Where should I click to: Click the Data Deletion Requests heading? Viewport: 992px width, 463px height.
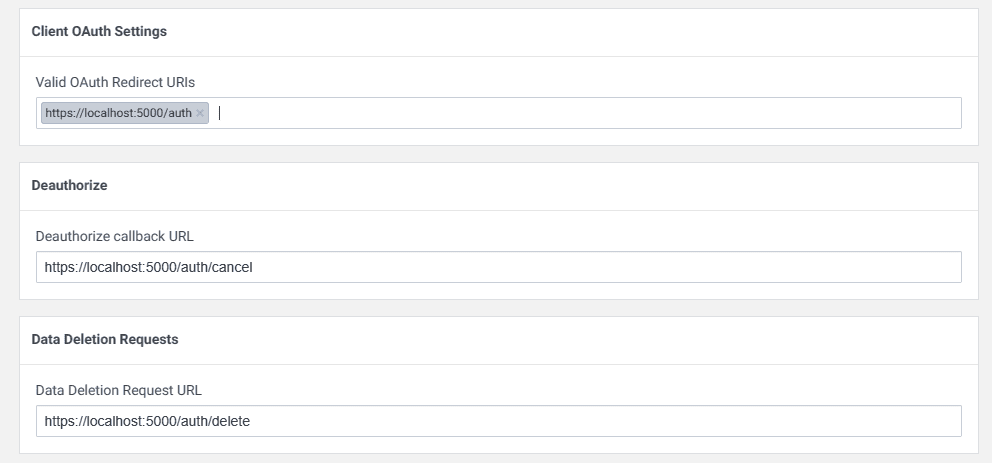click(105, 339)
